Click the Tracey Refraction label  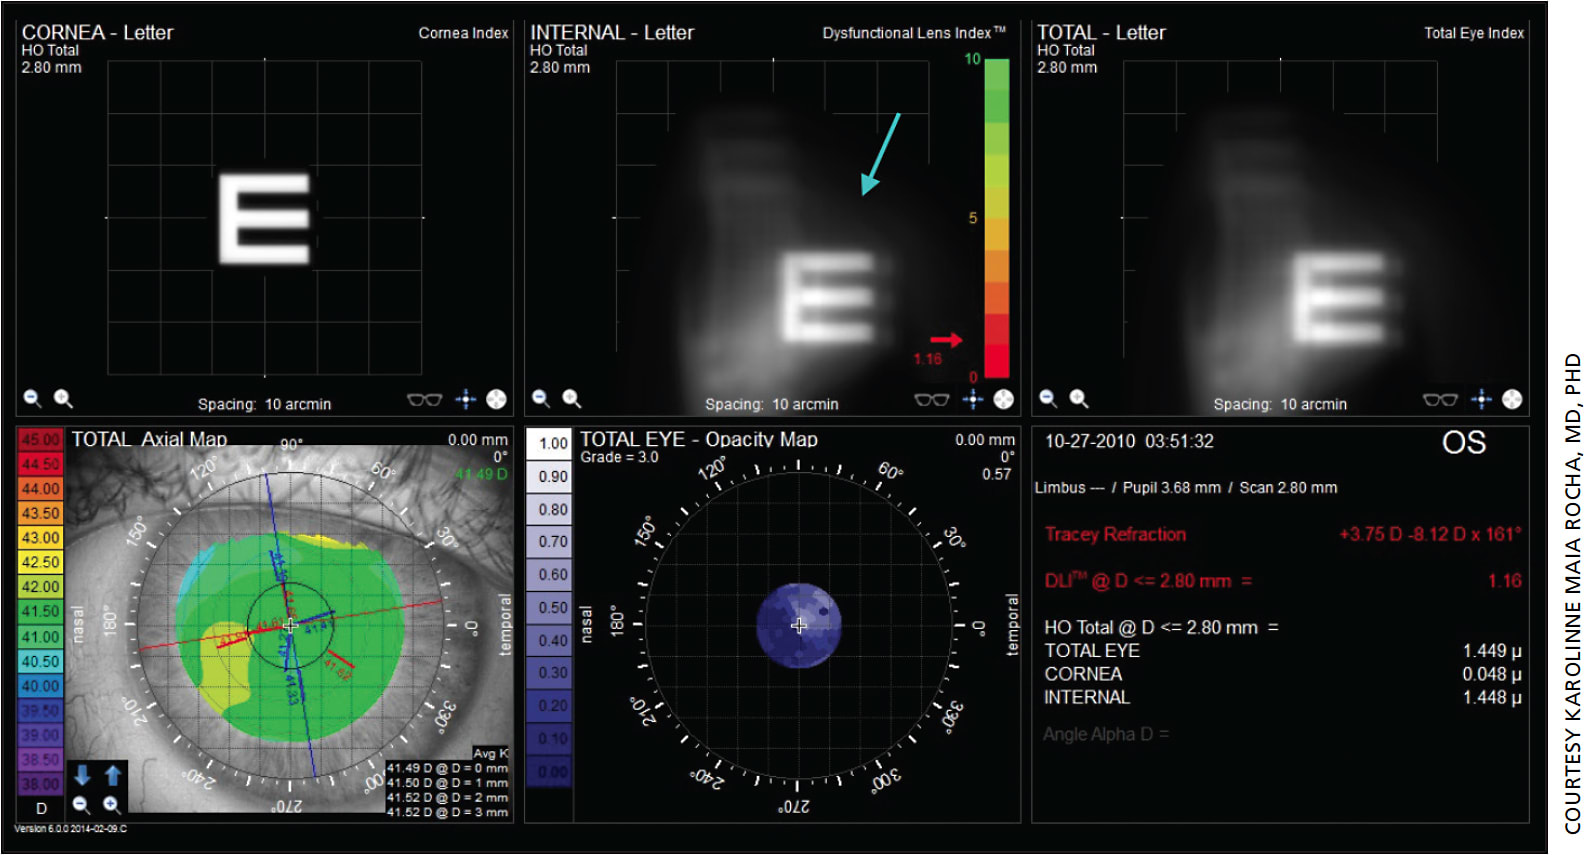pos(1115,534)
